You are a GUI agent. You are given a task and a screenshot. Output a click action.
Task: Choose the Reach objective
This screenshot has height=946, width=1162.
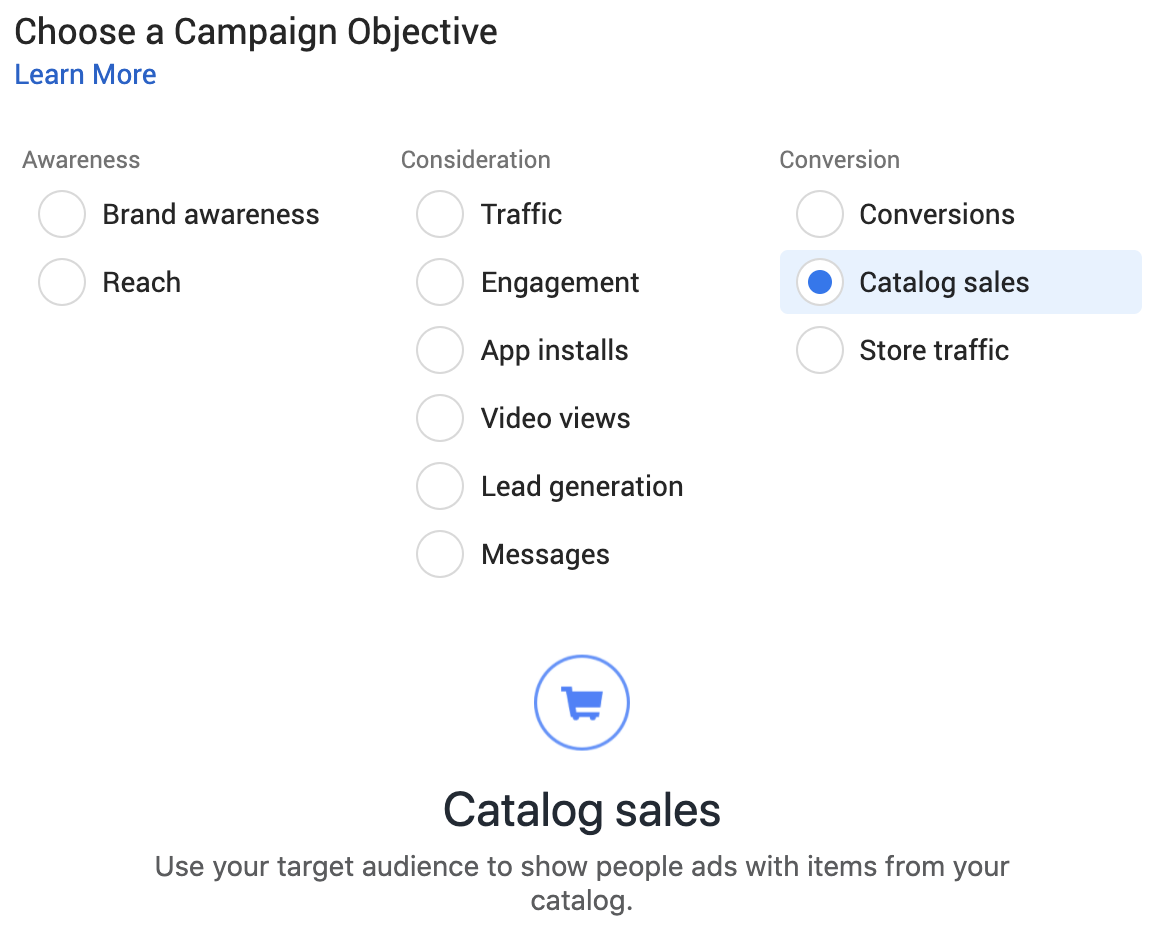[x=62, y=282]
